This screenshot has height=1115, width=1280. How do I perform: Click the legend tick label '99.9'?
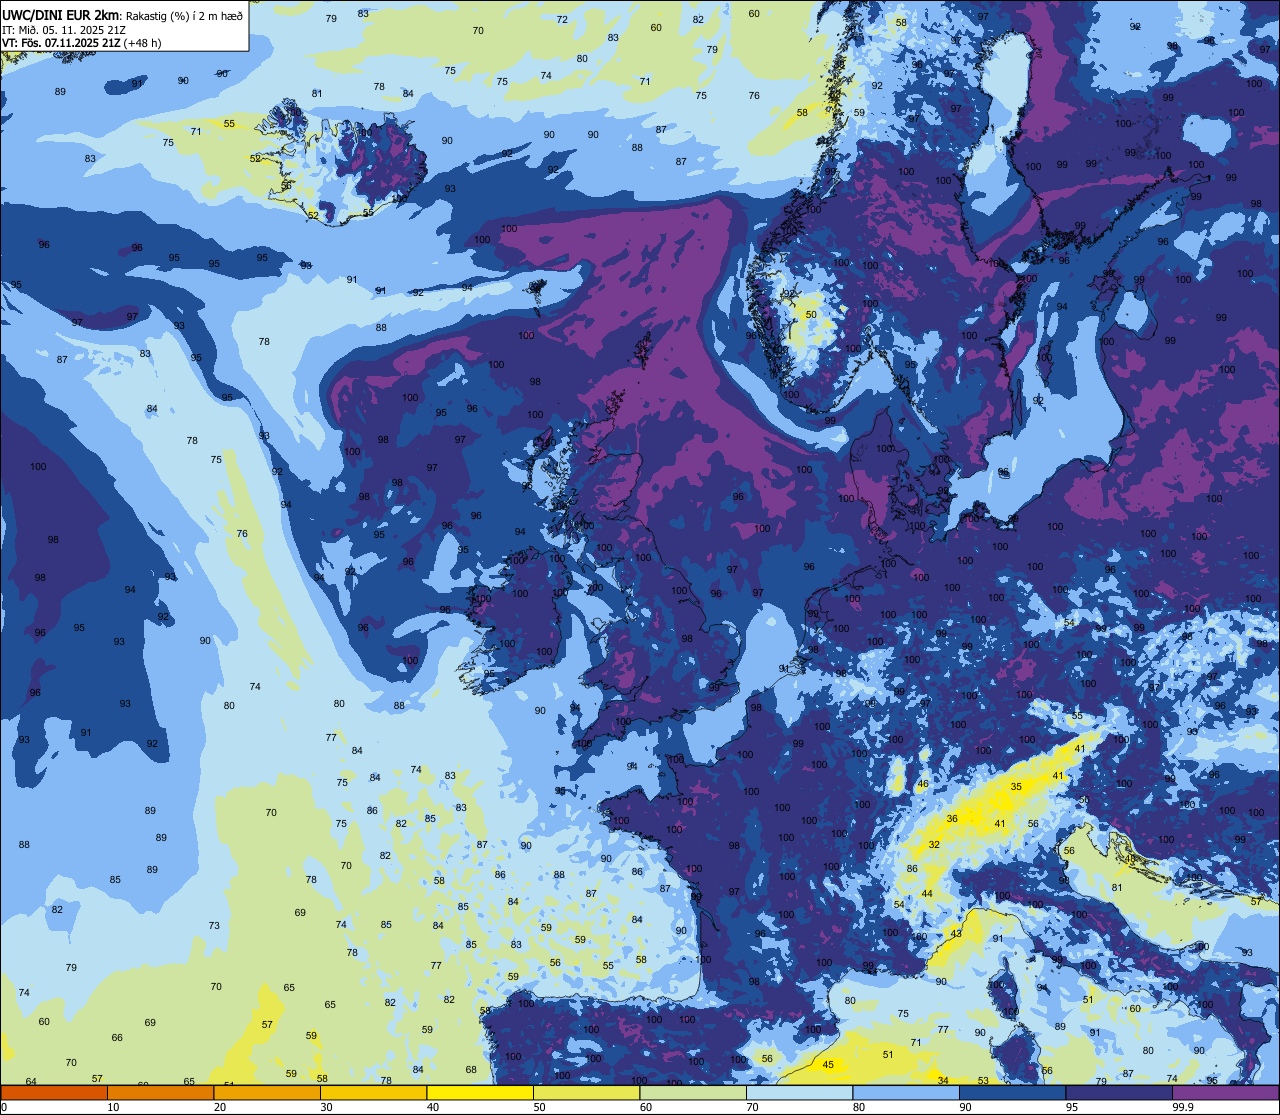(1183, 1107)
